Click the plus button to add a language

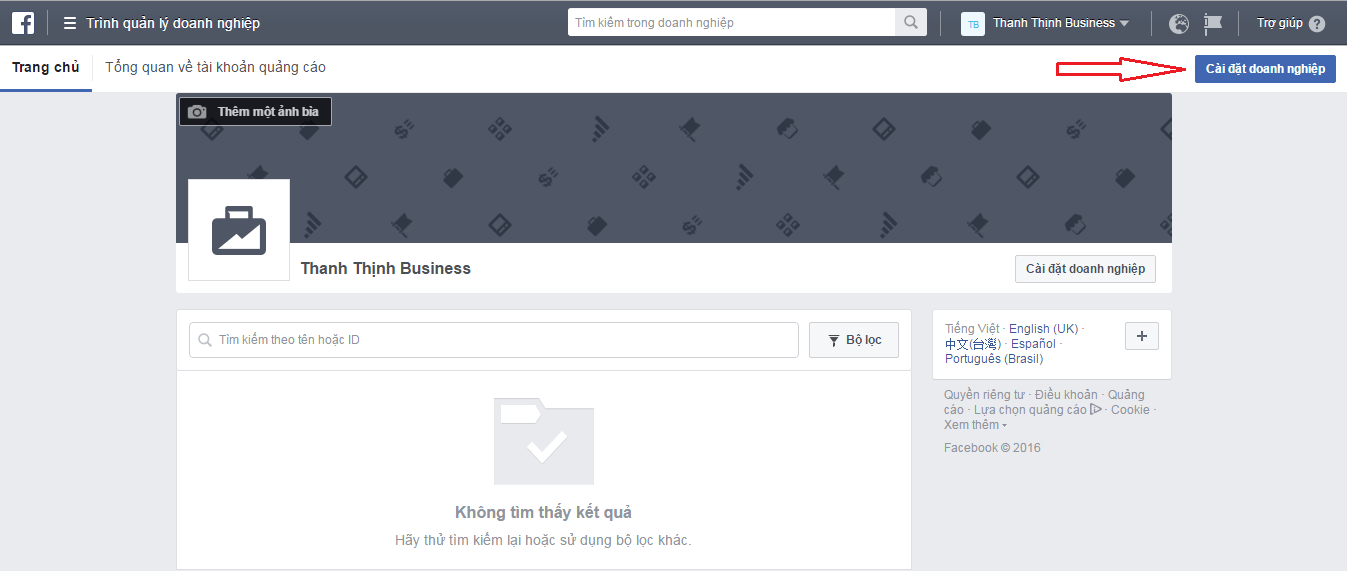tap(1142, 336)
